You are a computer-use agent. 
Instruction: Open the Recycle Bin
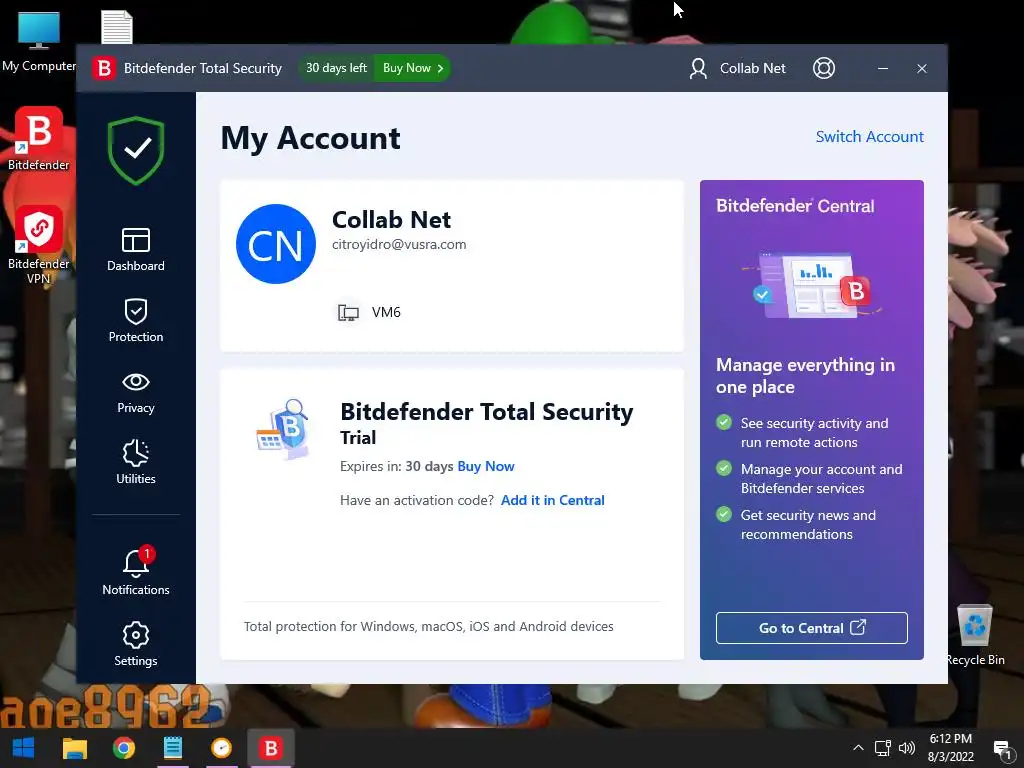(975, 635)
